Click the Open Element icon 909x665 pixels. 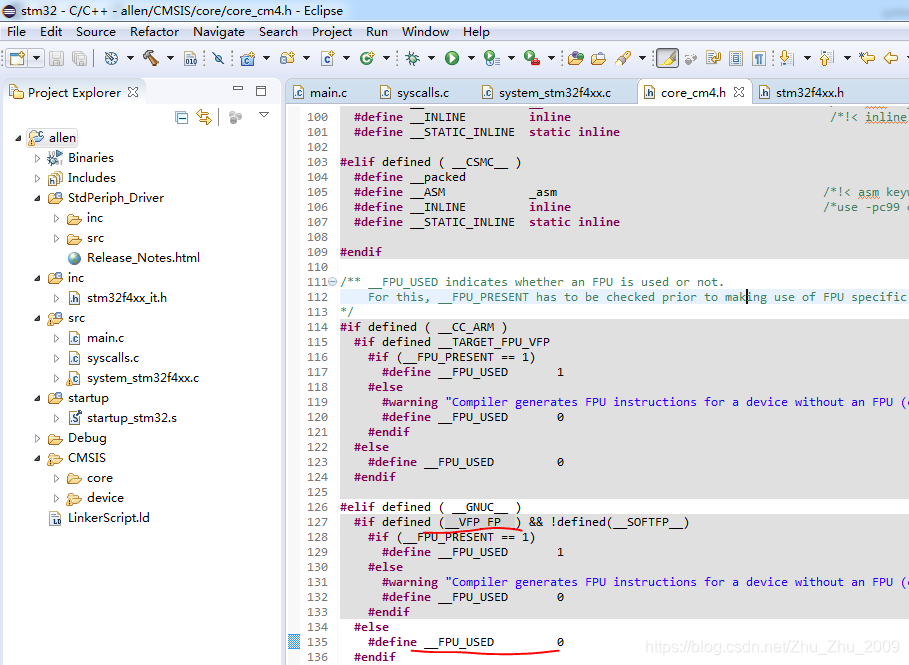576,58
